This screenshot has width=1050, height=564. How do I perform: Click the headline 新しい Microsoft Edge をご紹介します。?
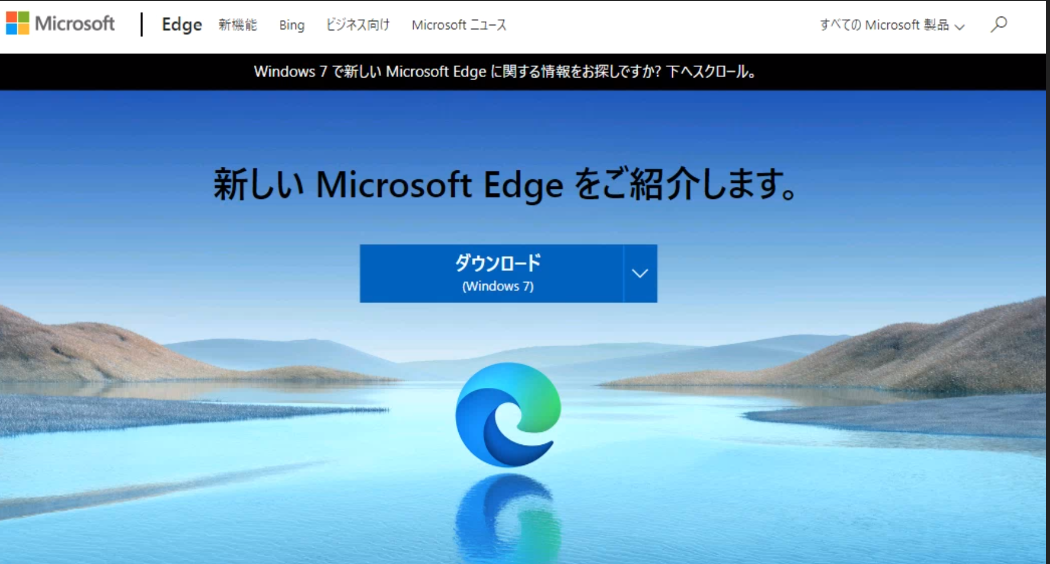[507, 184]
